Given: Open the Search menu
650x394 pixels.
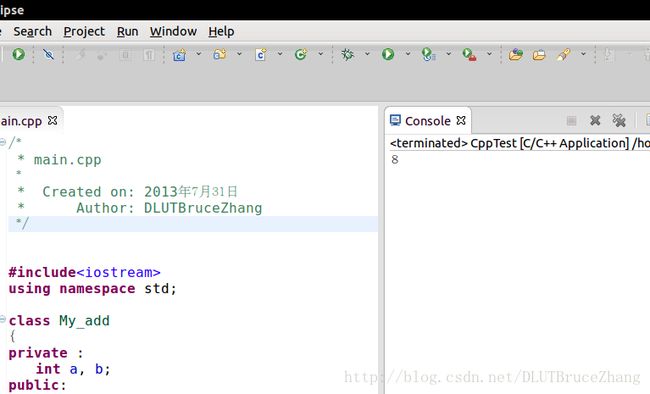Looking at the screenshot, I should [32, 32].
